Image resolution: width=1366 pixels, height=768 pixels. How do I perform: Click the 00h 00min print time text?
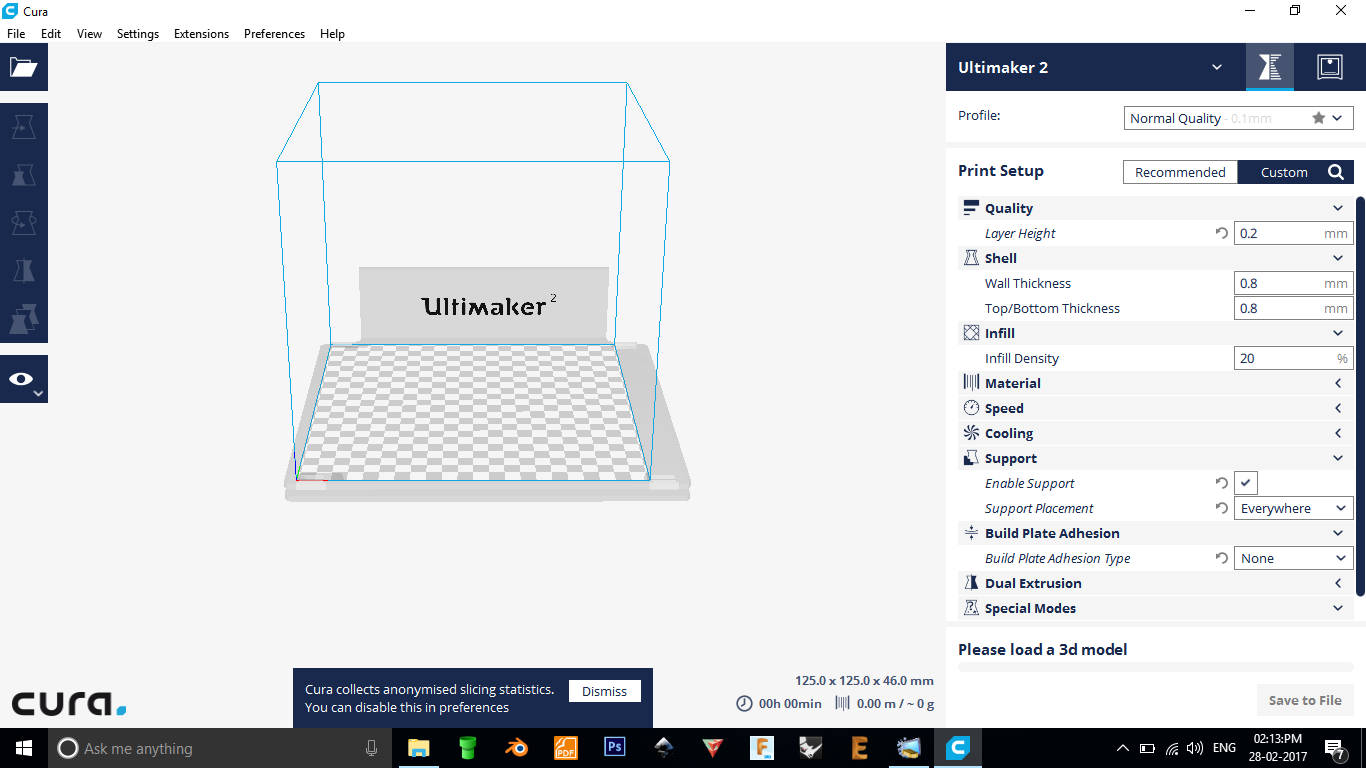pyautogui.click(x=790, y=703)
